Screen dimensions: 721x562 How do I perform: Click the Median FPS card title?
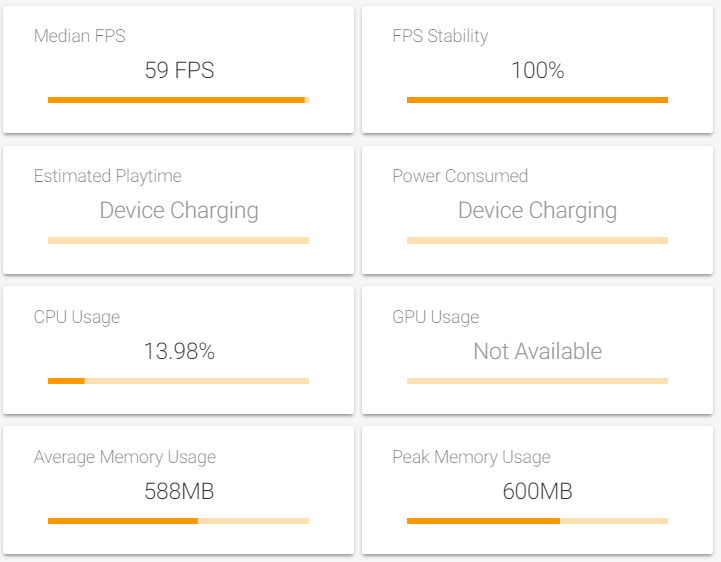coord(80,36)
